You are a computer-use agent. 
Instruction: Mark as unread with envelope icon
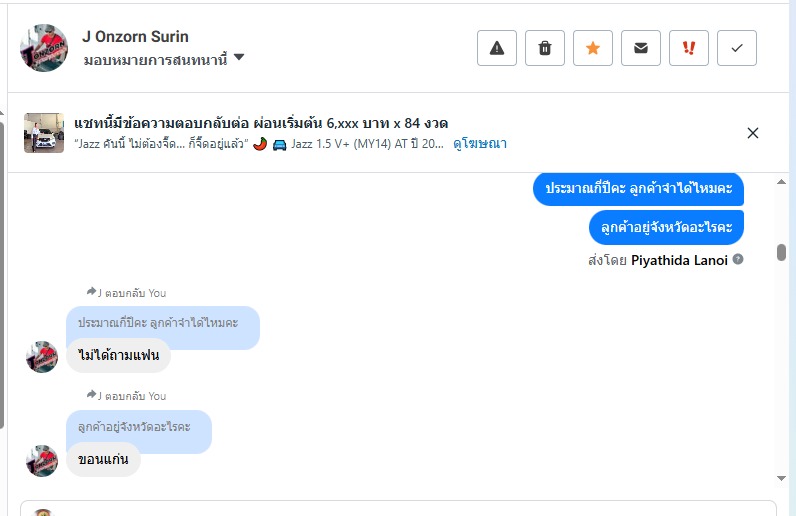pos(641,48)
